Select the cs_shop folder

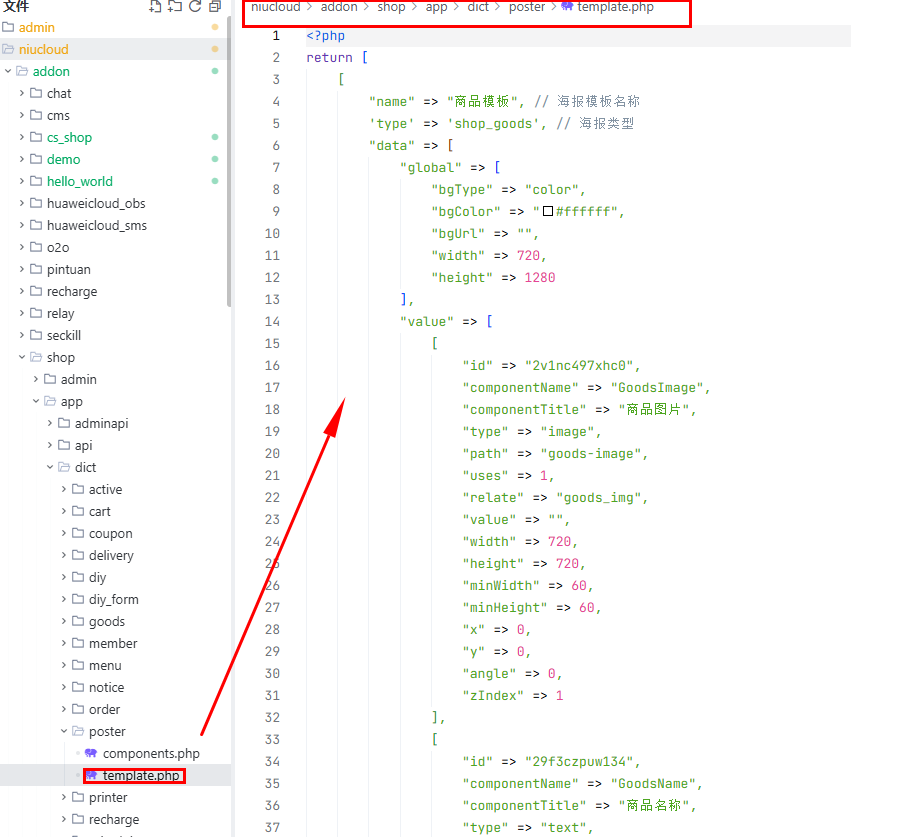coord(68,137)
